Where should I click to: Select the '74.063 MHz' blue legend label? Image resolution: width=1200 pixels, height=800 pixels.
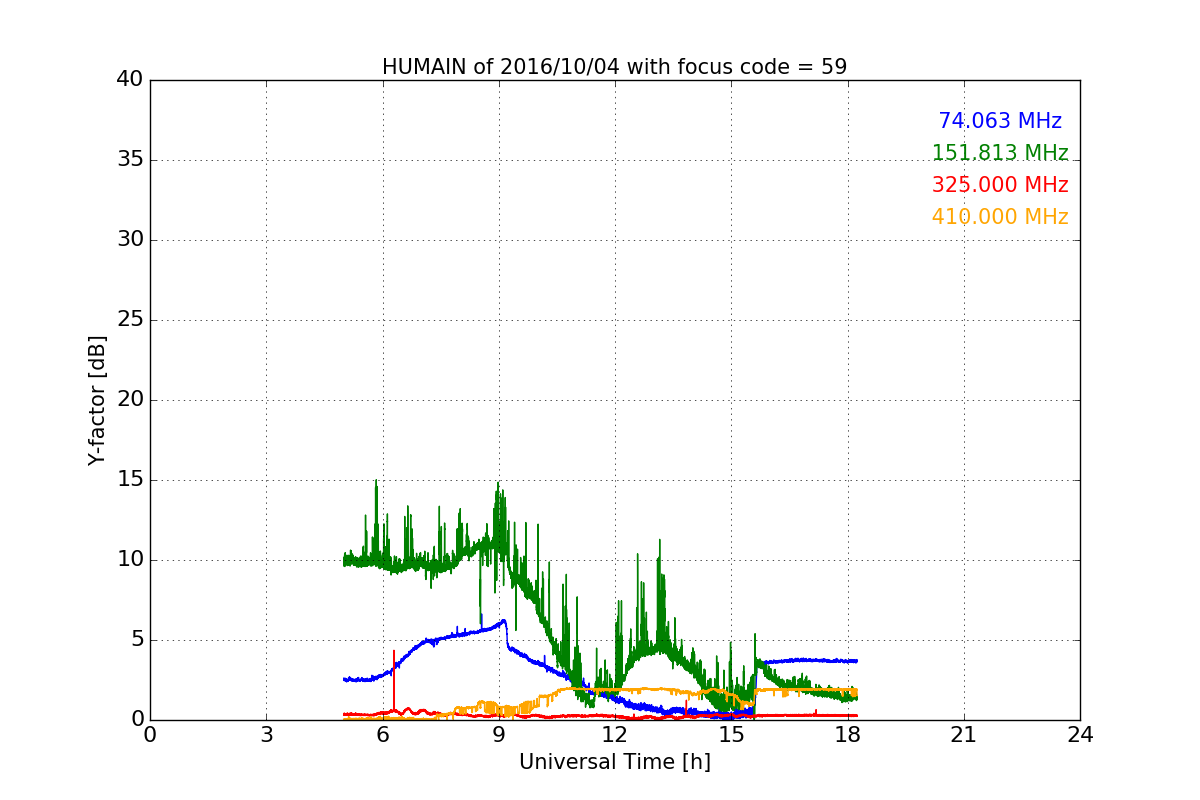coord(1000,121)
